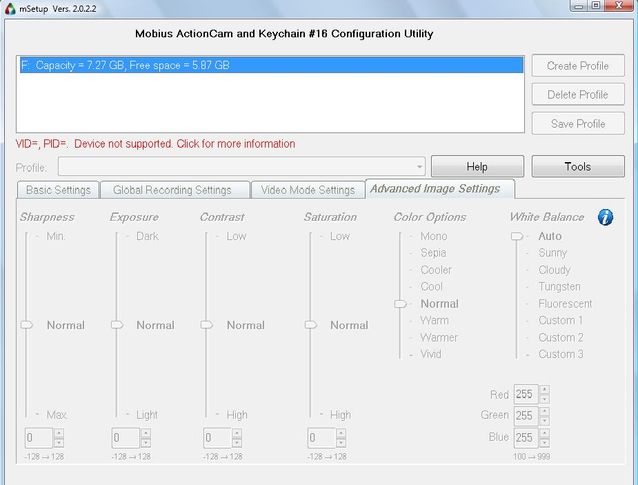Viewport: 638px width, 485px height.
Task: Select Tungsten white balance
Action: pyautogui.click(x=559, y=287)
